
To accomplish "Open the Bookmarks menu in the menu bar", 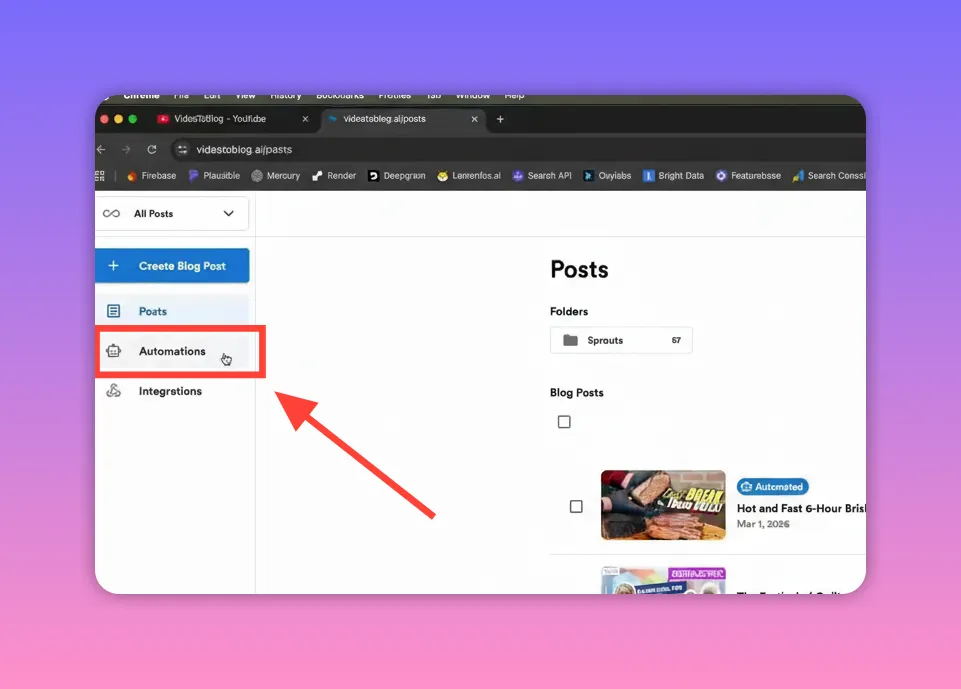I will pyautogui.click(x=340, y=95).
